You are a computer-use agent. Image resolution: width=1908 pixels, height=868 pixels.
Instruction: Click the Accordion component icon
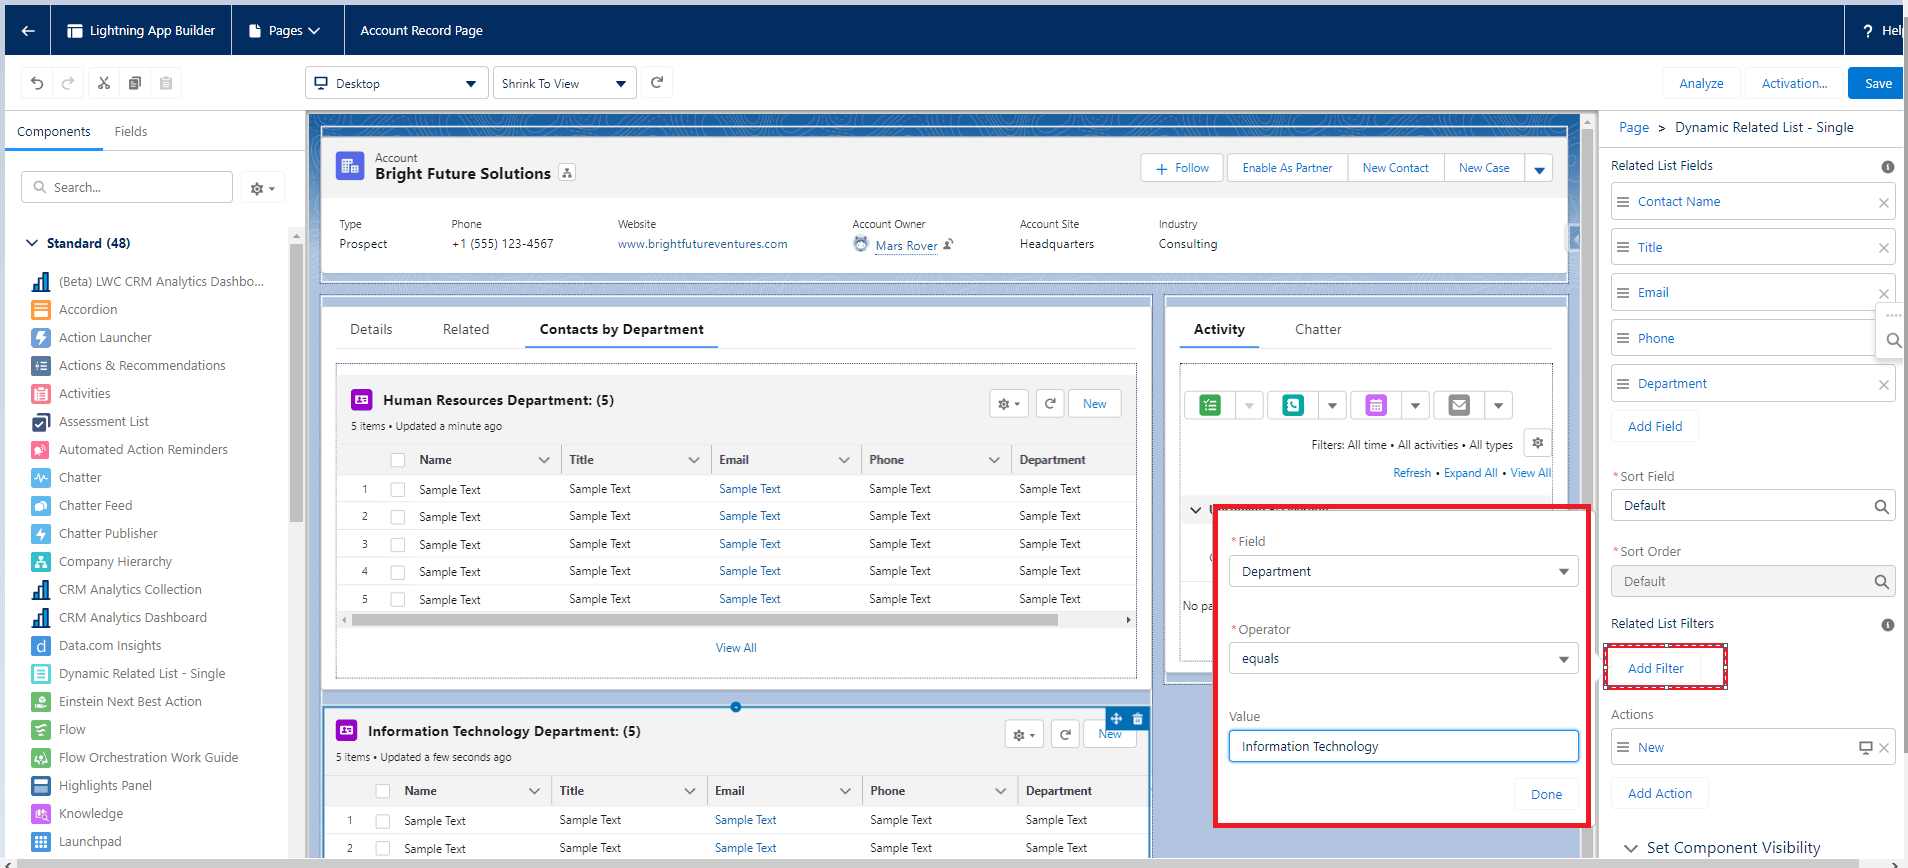[x=41, y=310]
